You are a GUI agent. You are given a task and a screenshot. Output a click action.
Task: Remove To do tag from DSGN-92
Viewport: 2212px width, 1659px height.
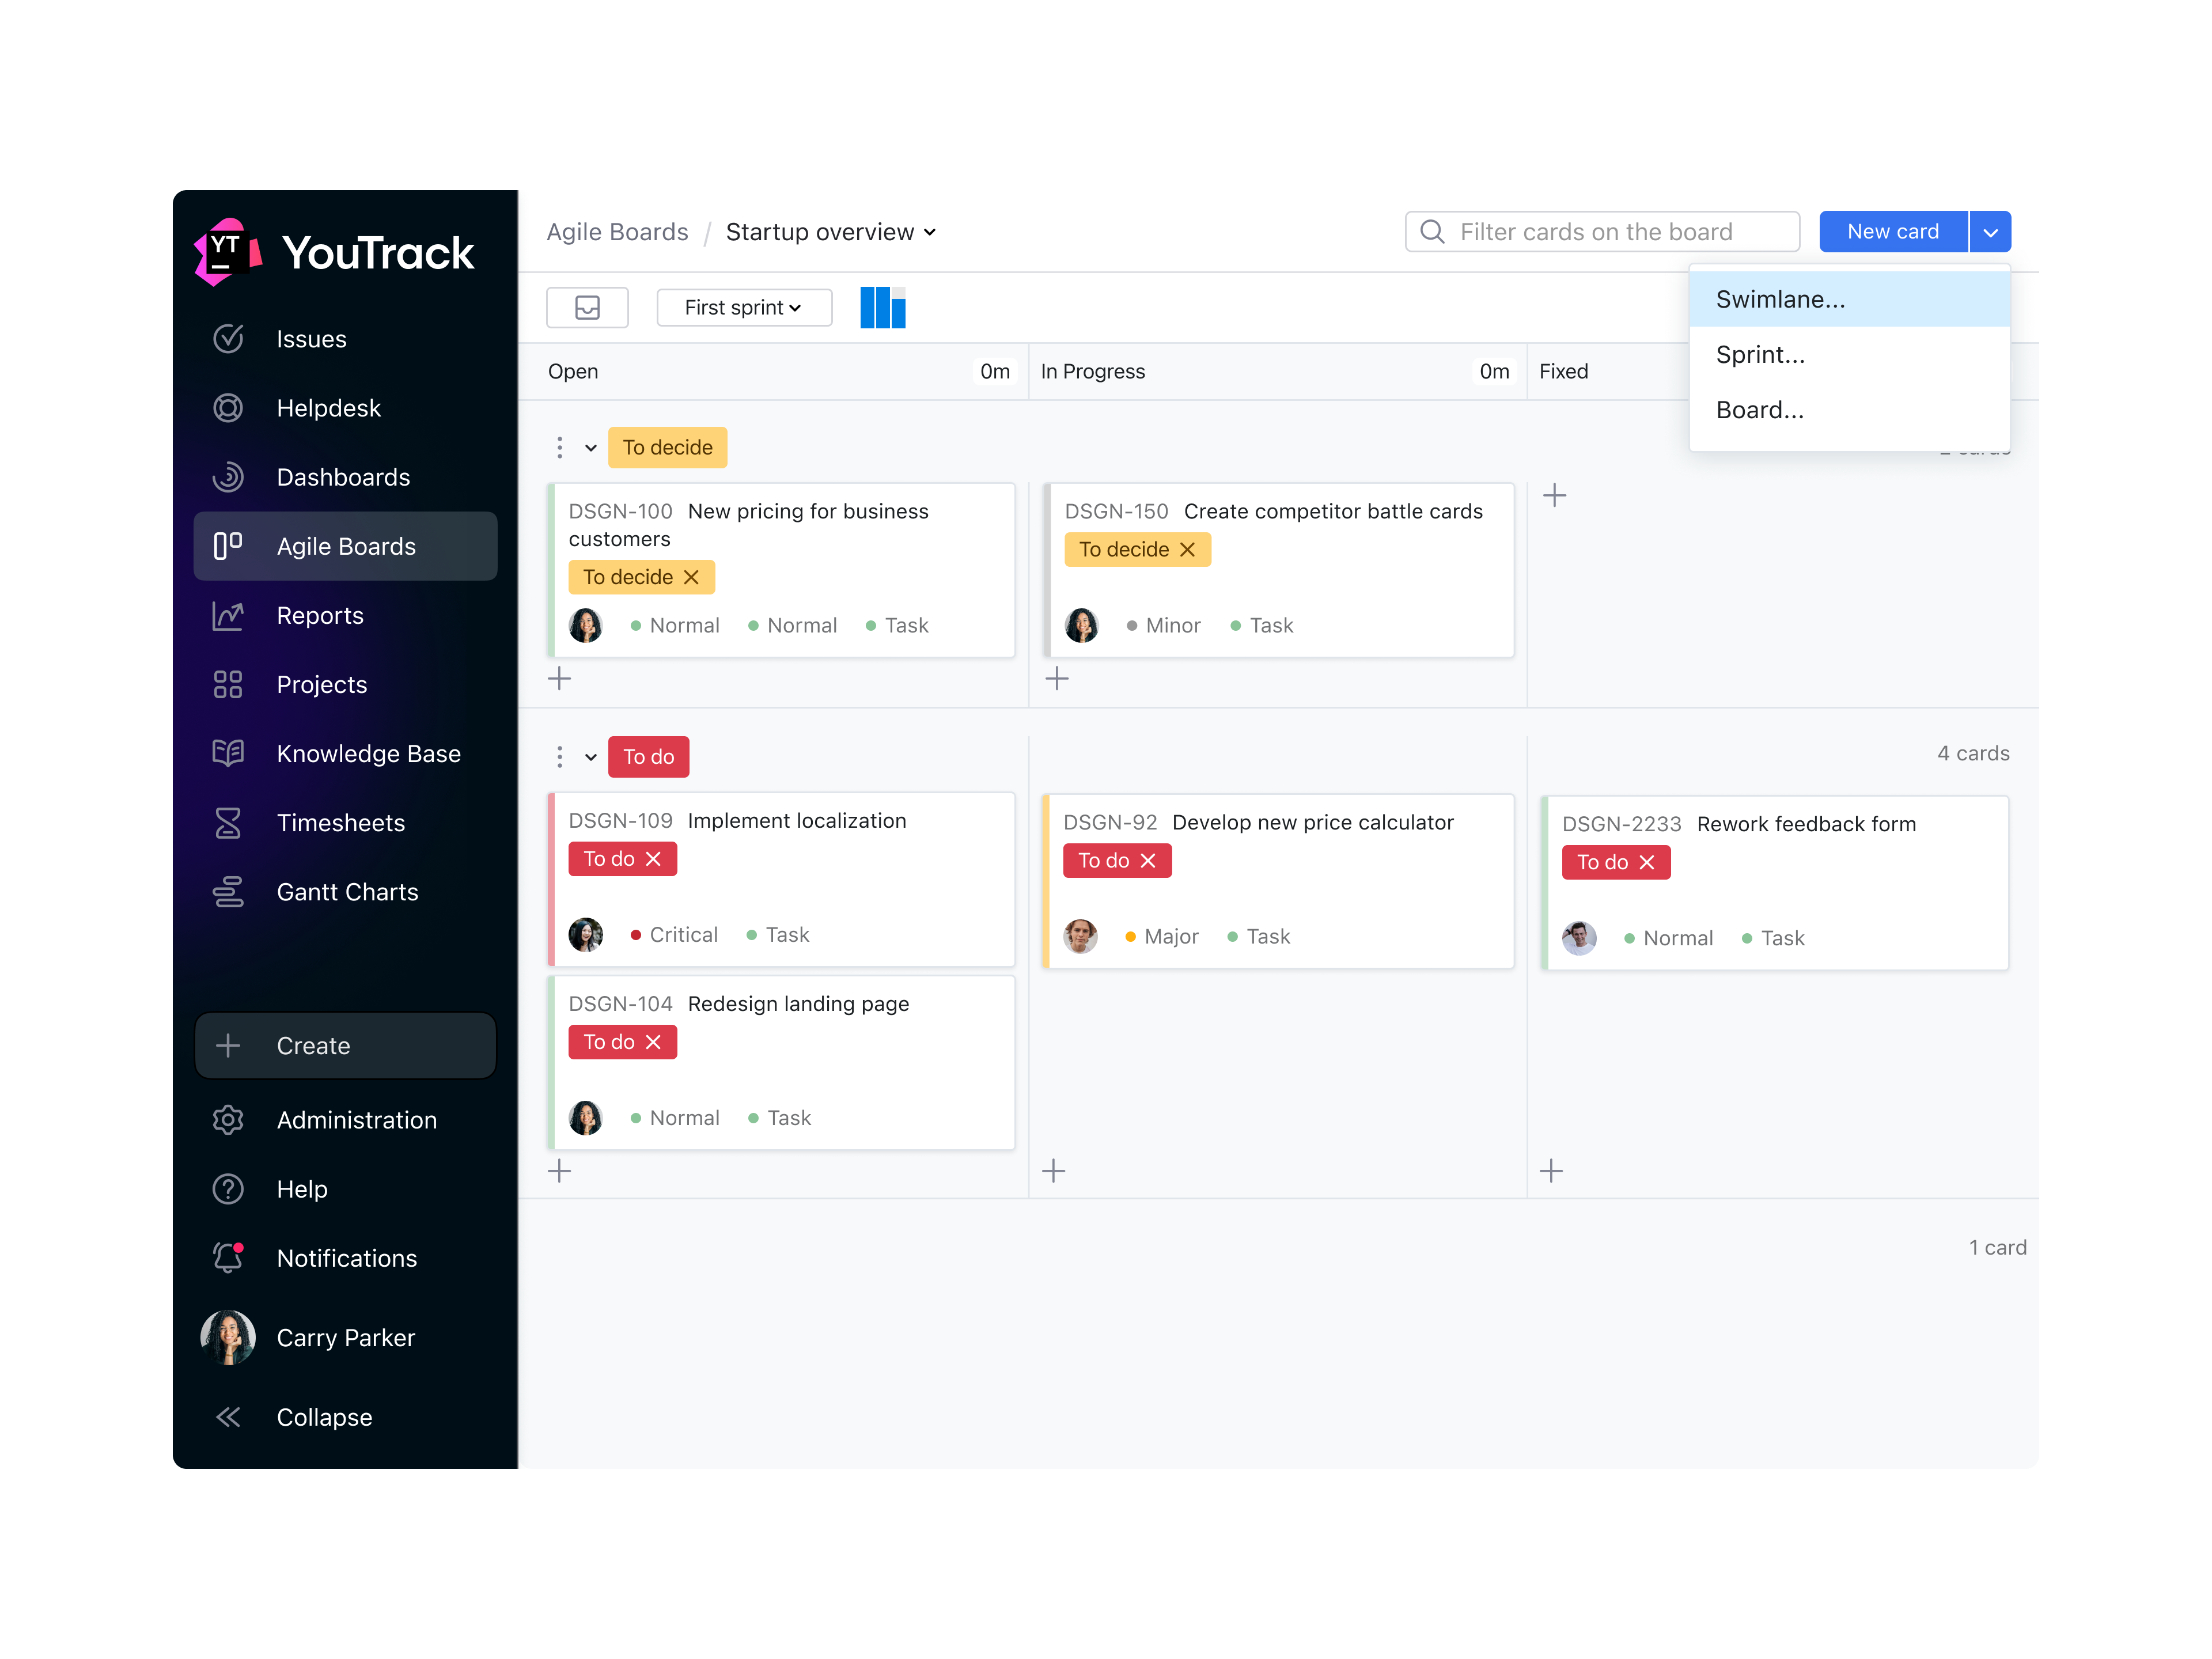pos(1148,861)
